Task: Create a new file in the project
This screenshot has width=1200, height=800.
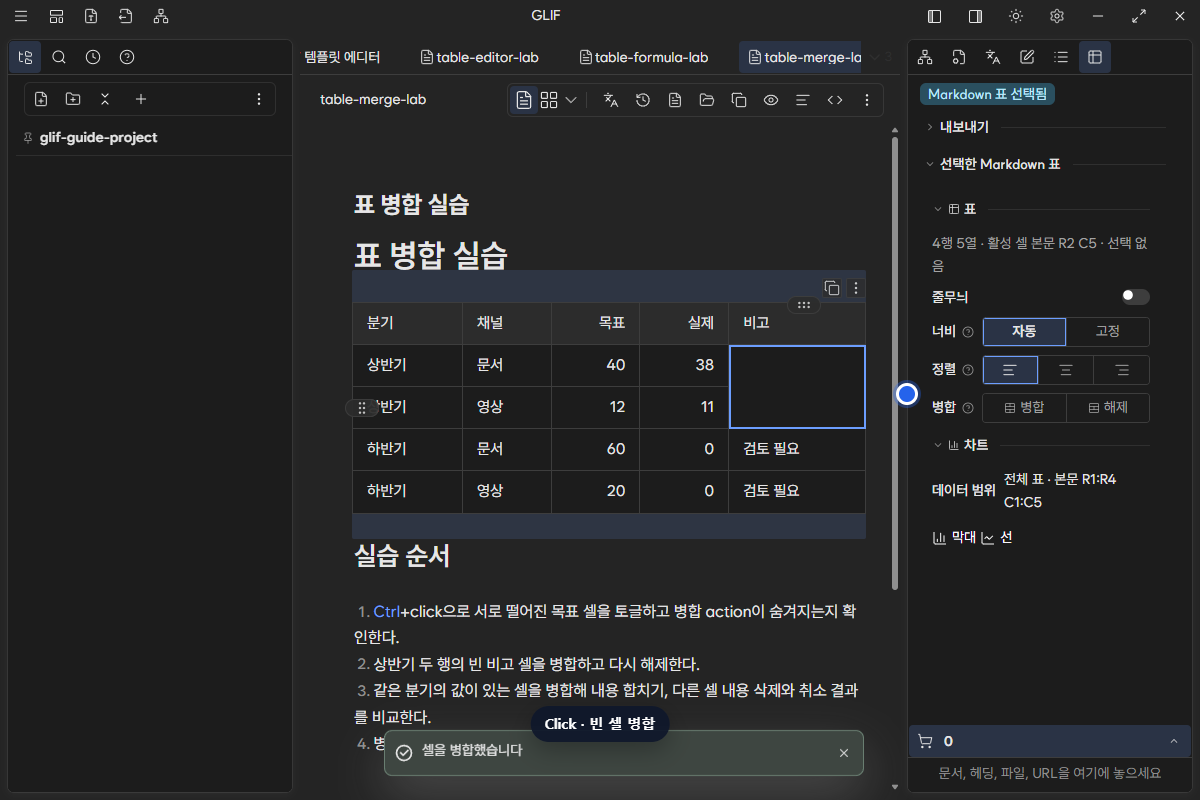Action: coord(41,99)
